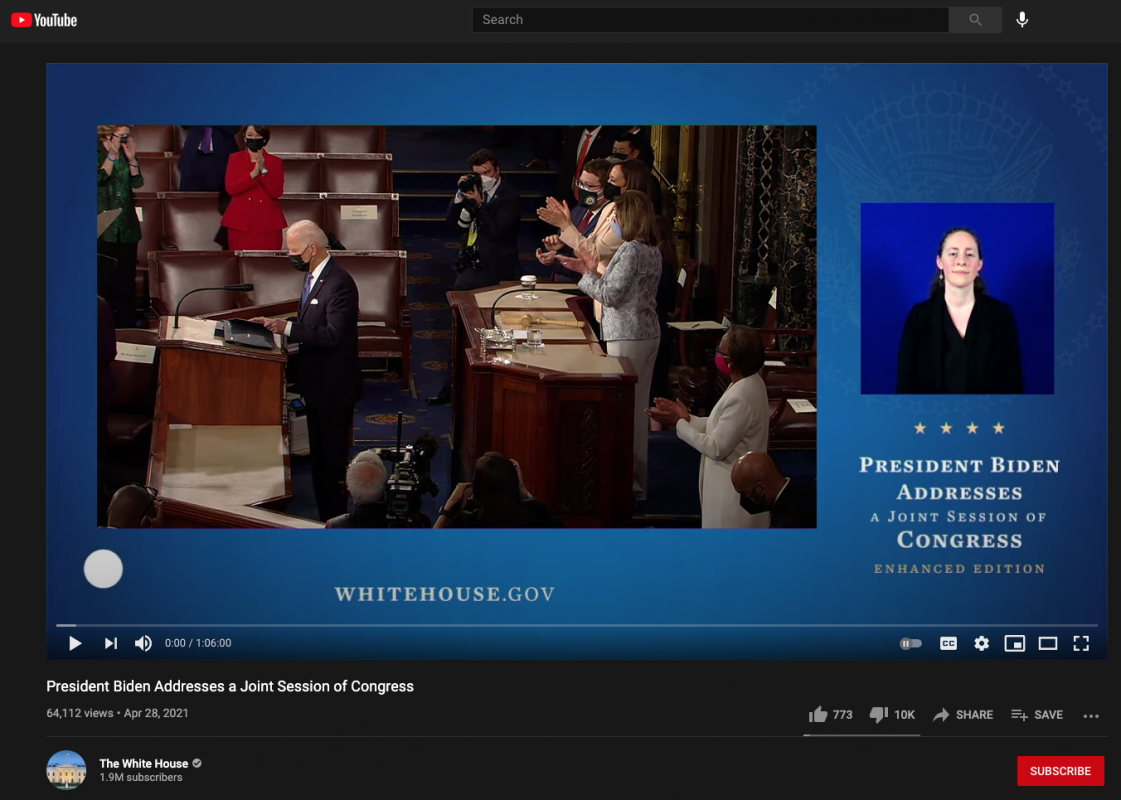Open The White House channel name
The height and width of the screenshot is (800, 1121).
(x=144, y=764)
